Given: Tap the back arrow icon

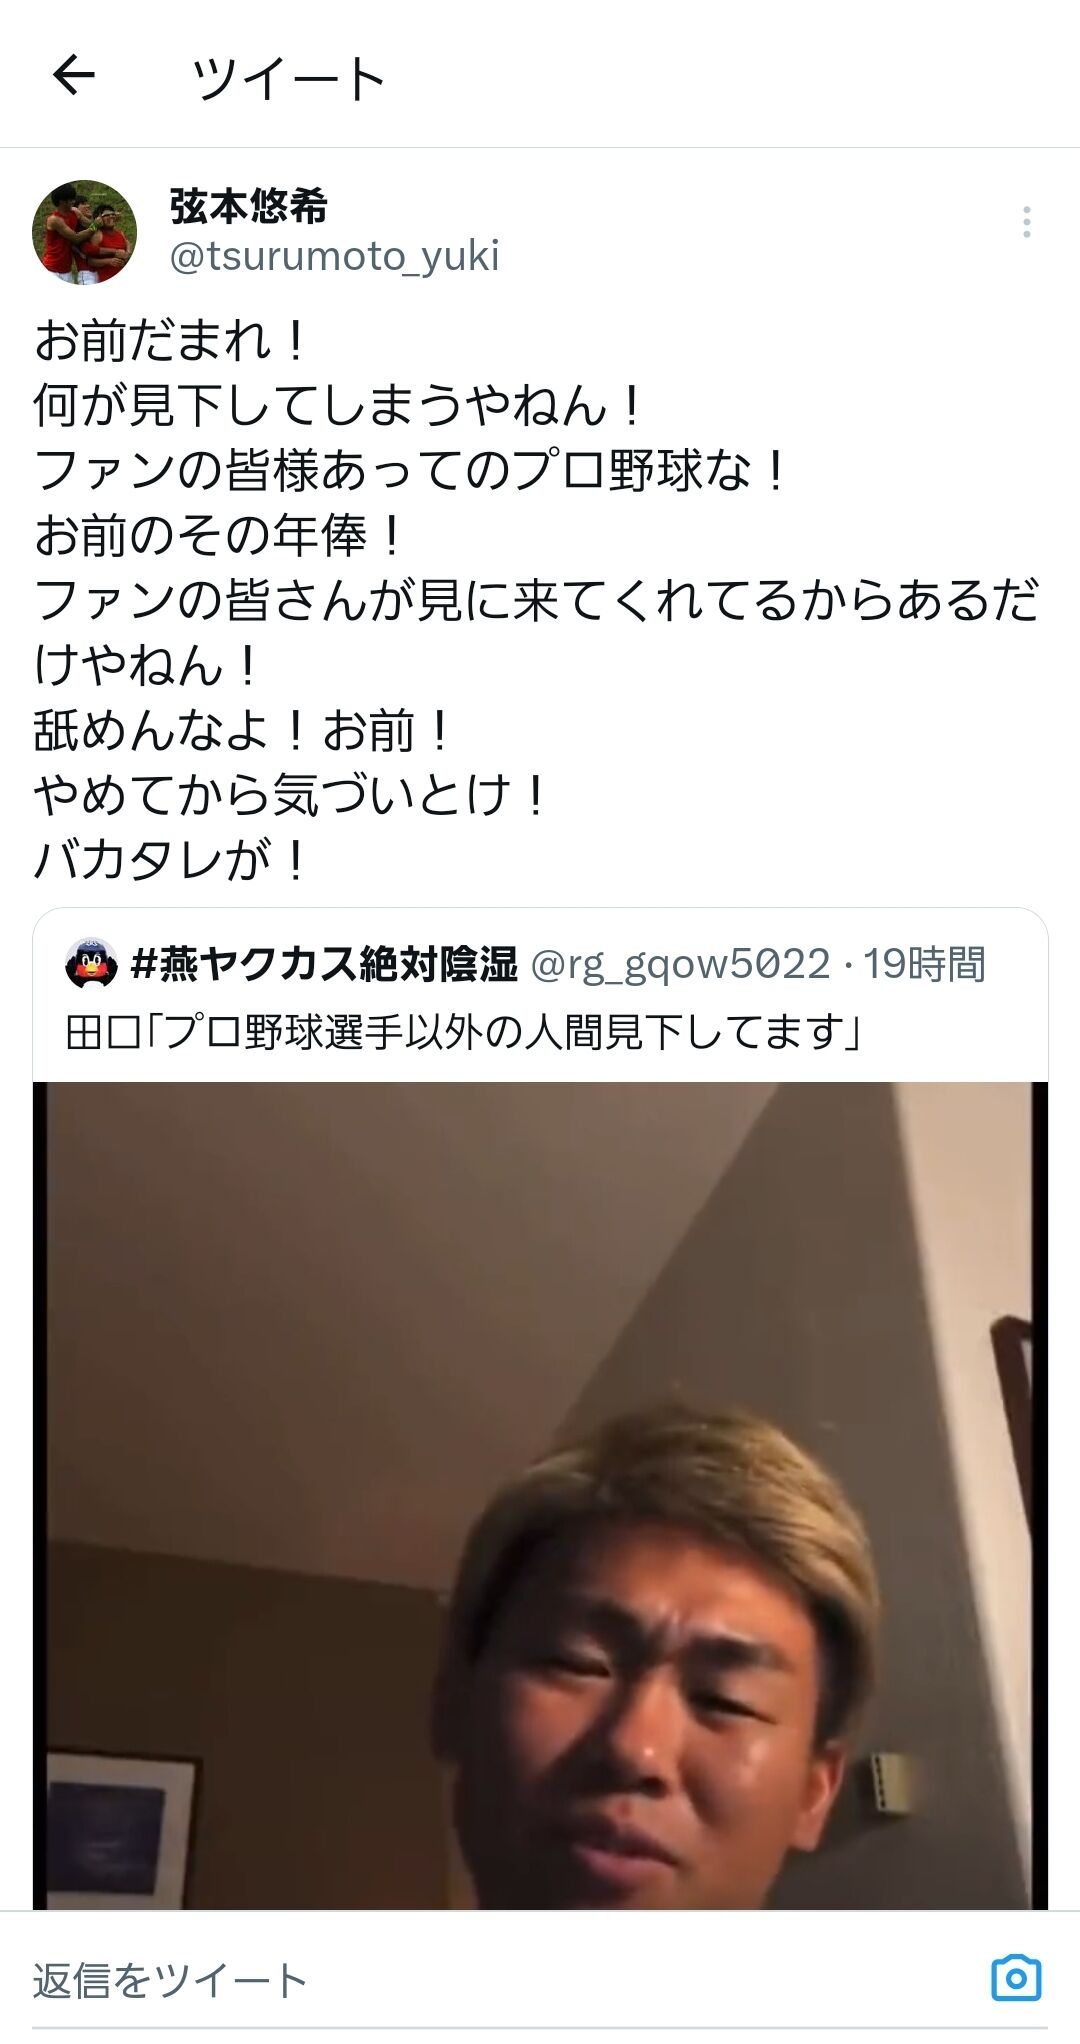Looking at the screenshot, I should (x=74, y=75).
